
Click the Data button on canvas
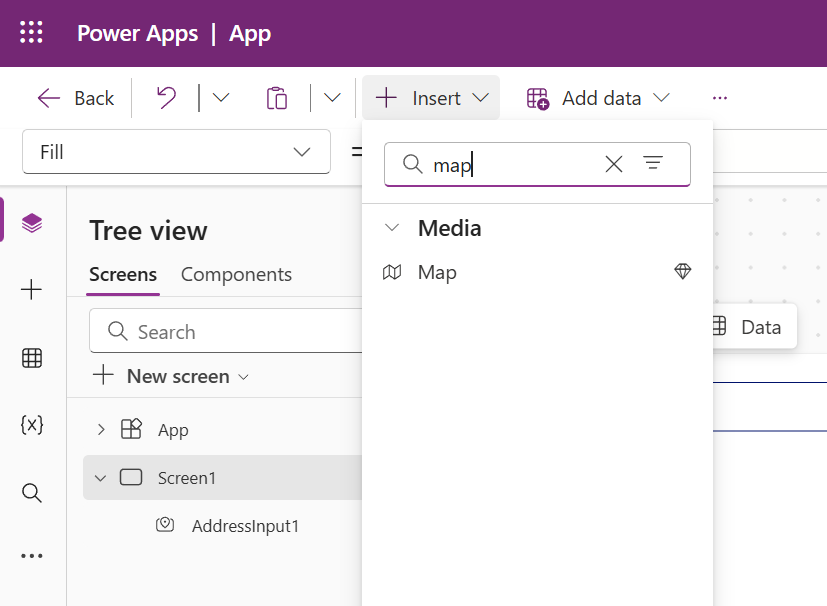click(x=753, y=327)
